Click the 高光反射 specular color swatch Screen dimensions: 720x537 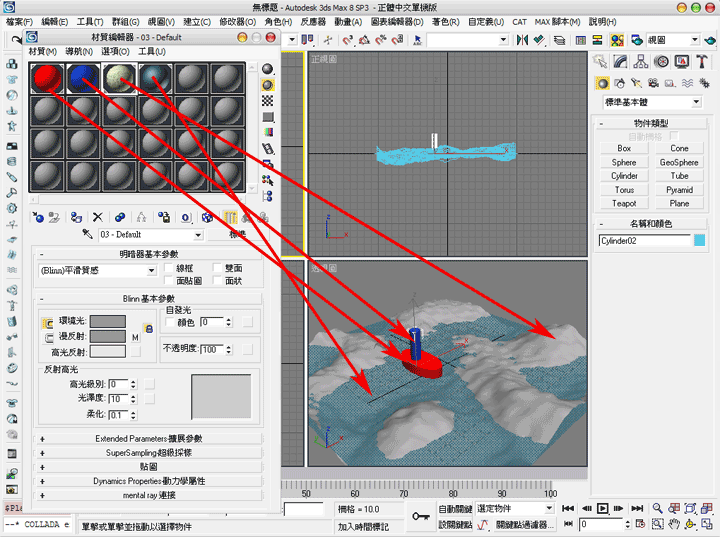pos(107,352)
